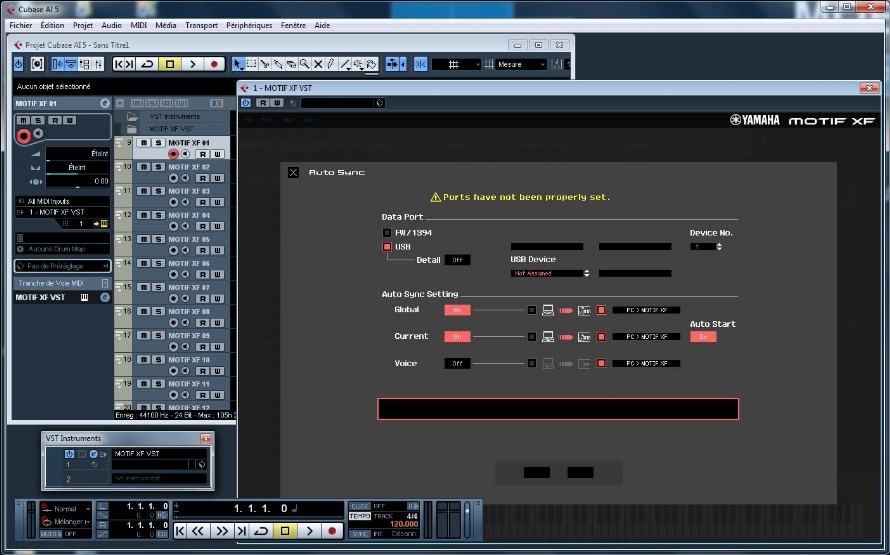
Task: Toggle the Global auto sync On switch
Action: point(456,310)
